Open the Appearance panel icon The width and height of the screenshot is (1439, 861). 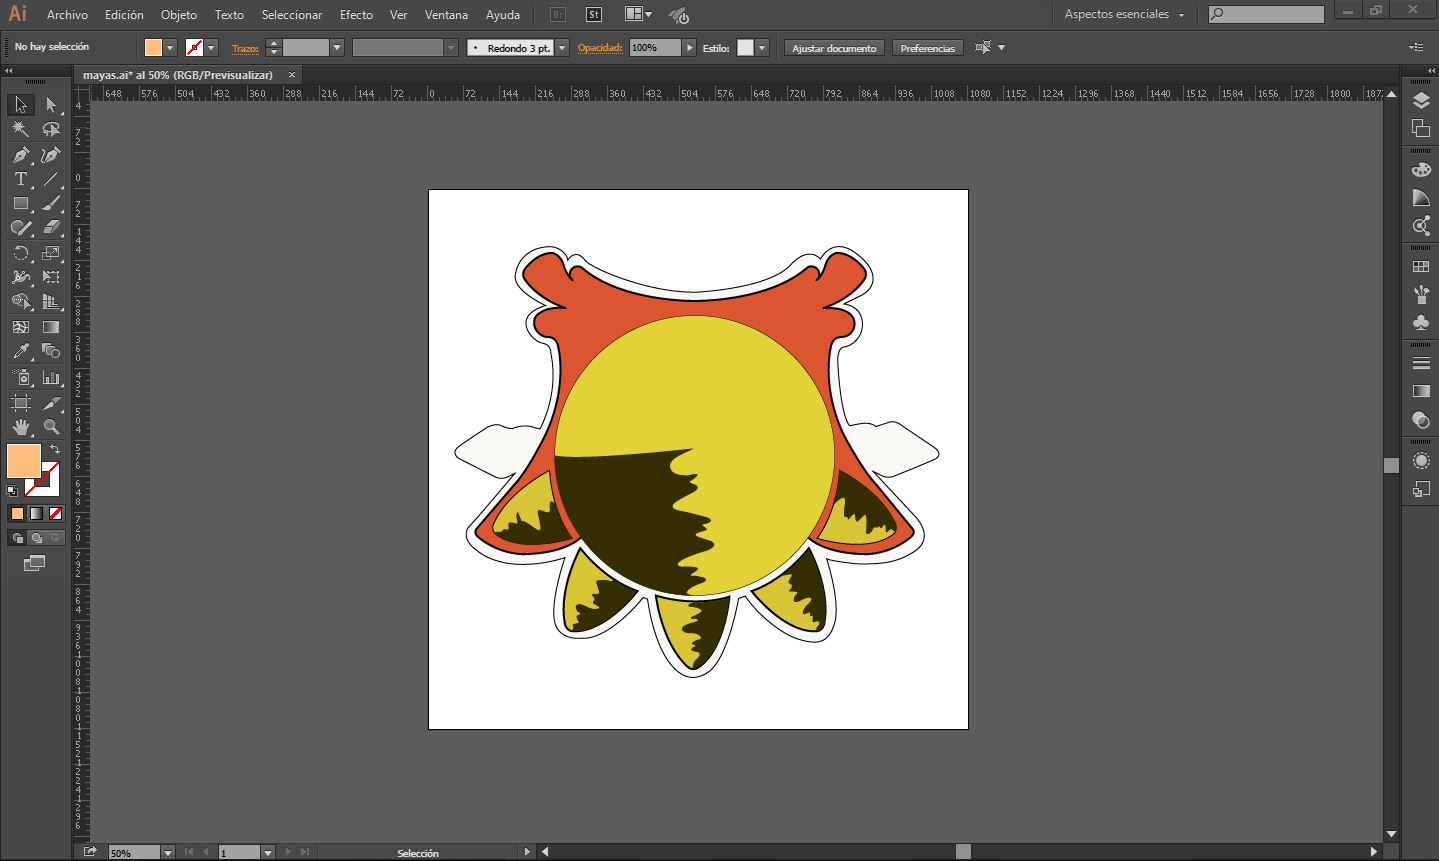1421,461
